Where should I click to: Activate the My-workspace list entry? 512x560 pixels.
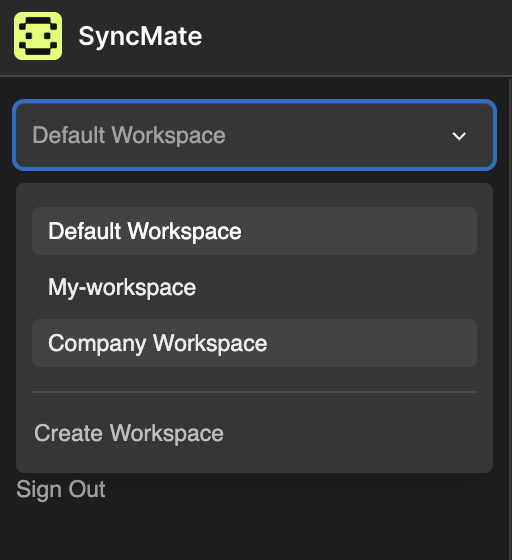click(254, 287)
